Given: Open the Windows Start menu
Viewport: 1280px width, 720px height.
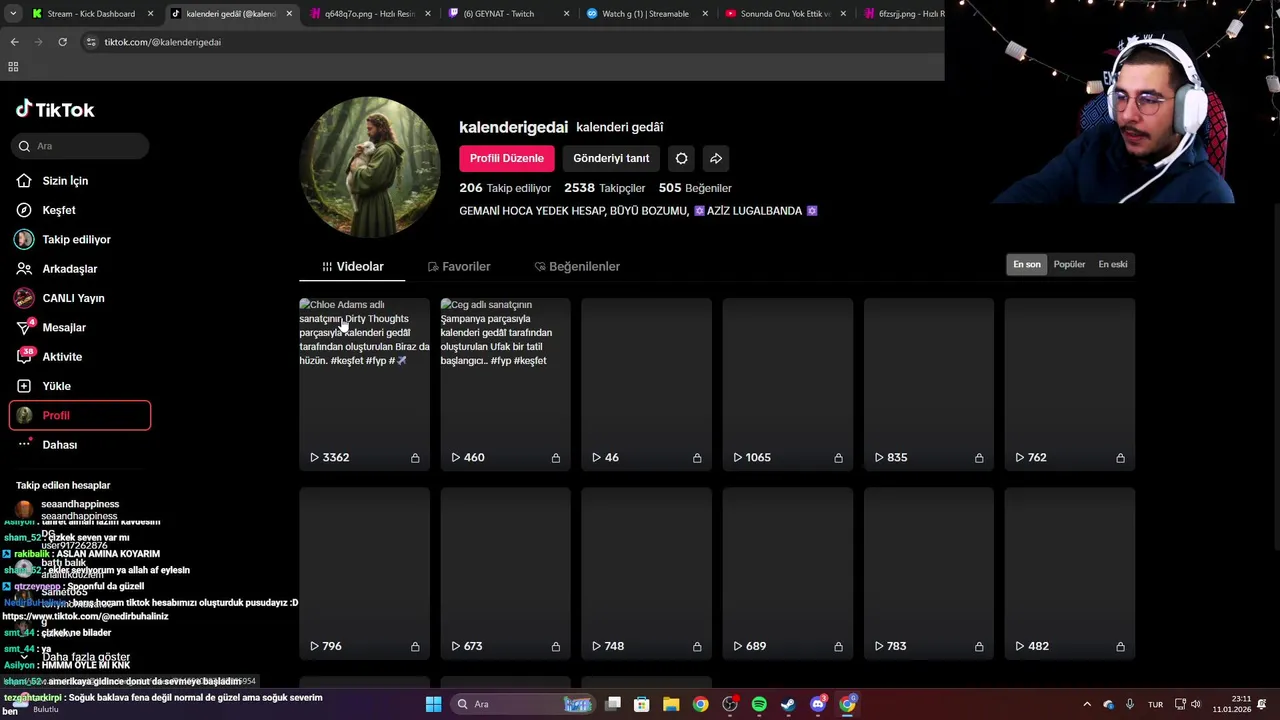Looking at the screenshot, I should (433, 704).
